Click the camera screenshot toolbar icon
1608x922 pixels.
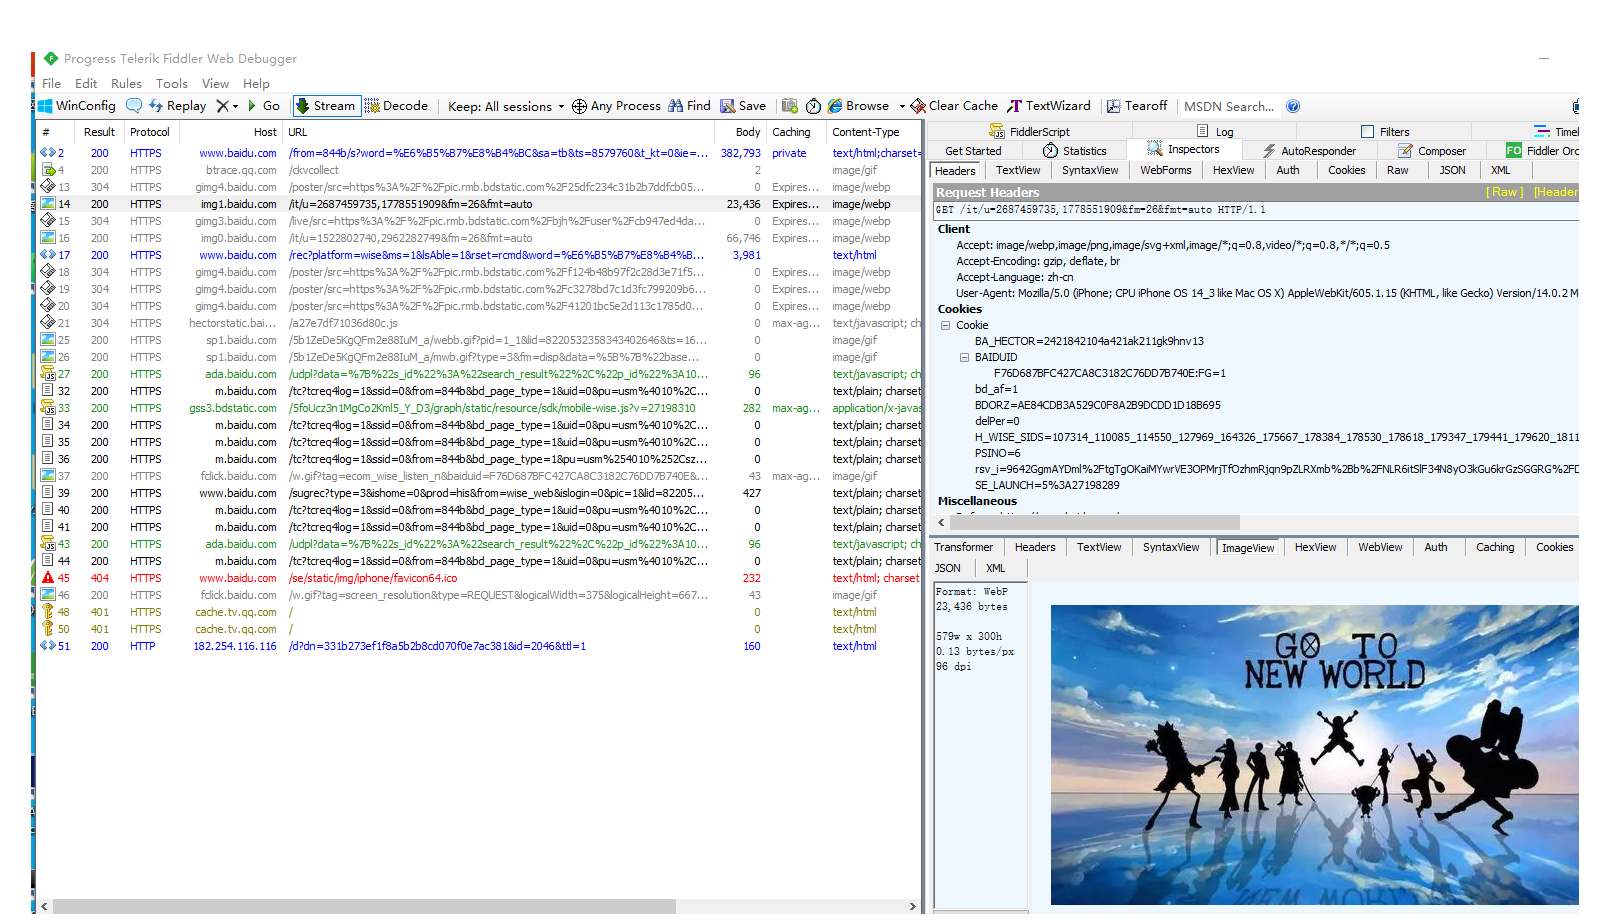(x=790, y=106)
